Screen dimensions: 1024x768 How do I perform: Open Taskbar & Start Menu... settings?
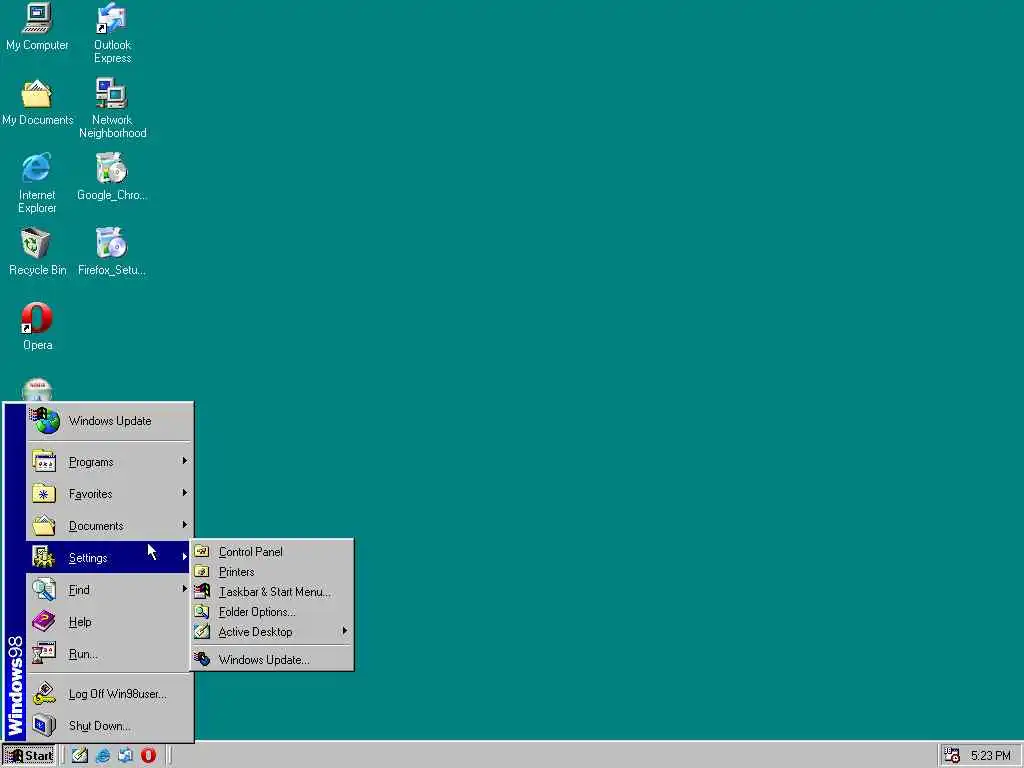[272, 592]
